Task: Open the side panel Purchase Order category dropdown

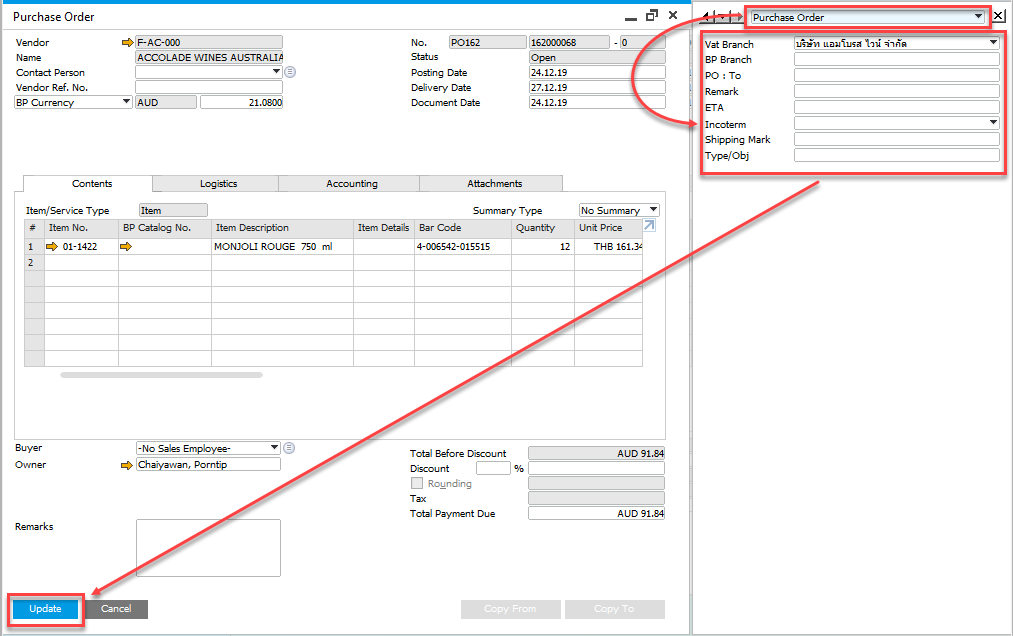Action: click(979, 17)
